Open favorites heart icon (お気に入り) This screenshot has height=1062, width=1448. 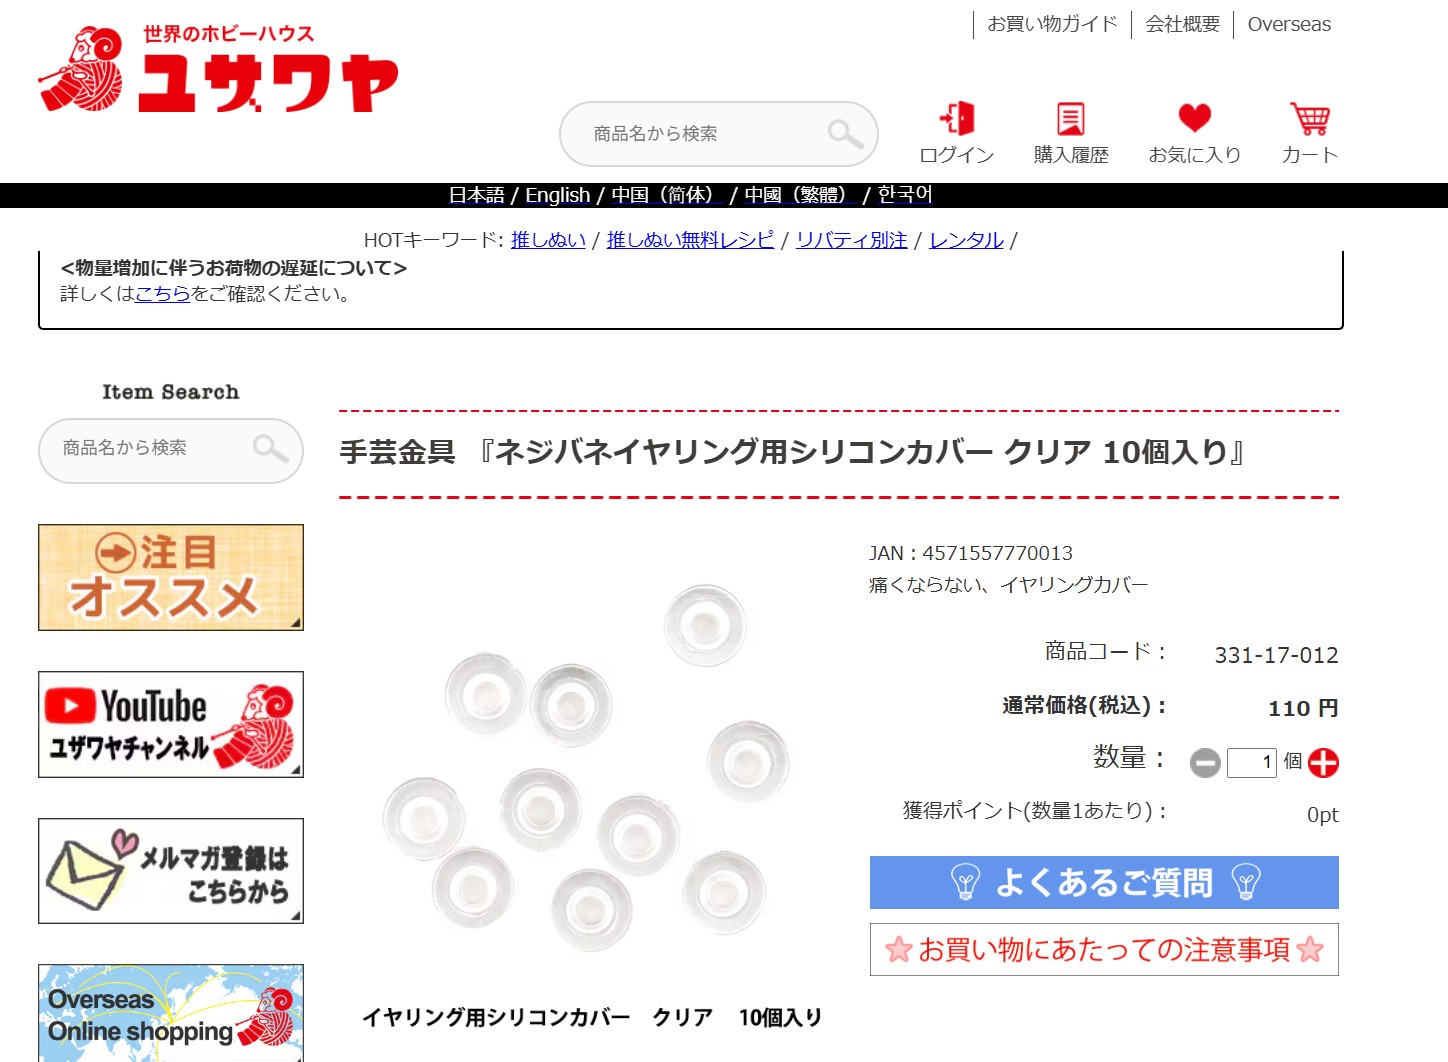[x=1194, y=120]
